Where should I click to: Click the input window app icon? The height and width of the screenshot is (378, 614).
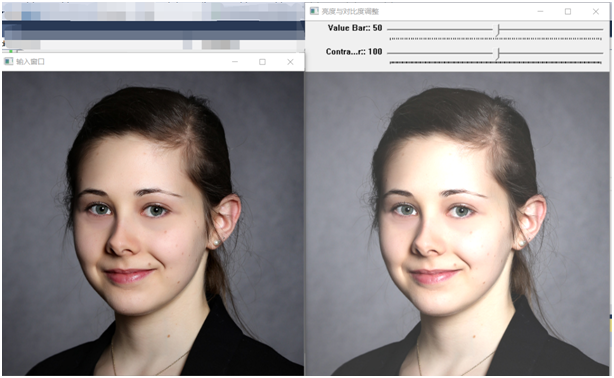[8, 61]
